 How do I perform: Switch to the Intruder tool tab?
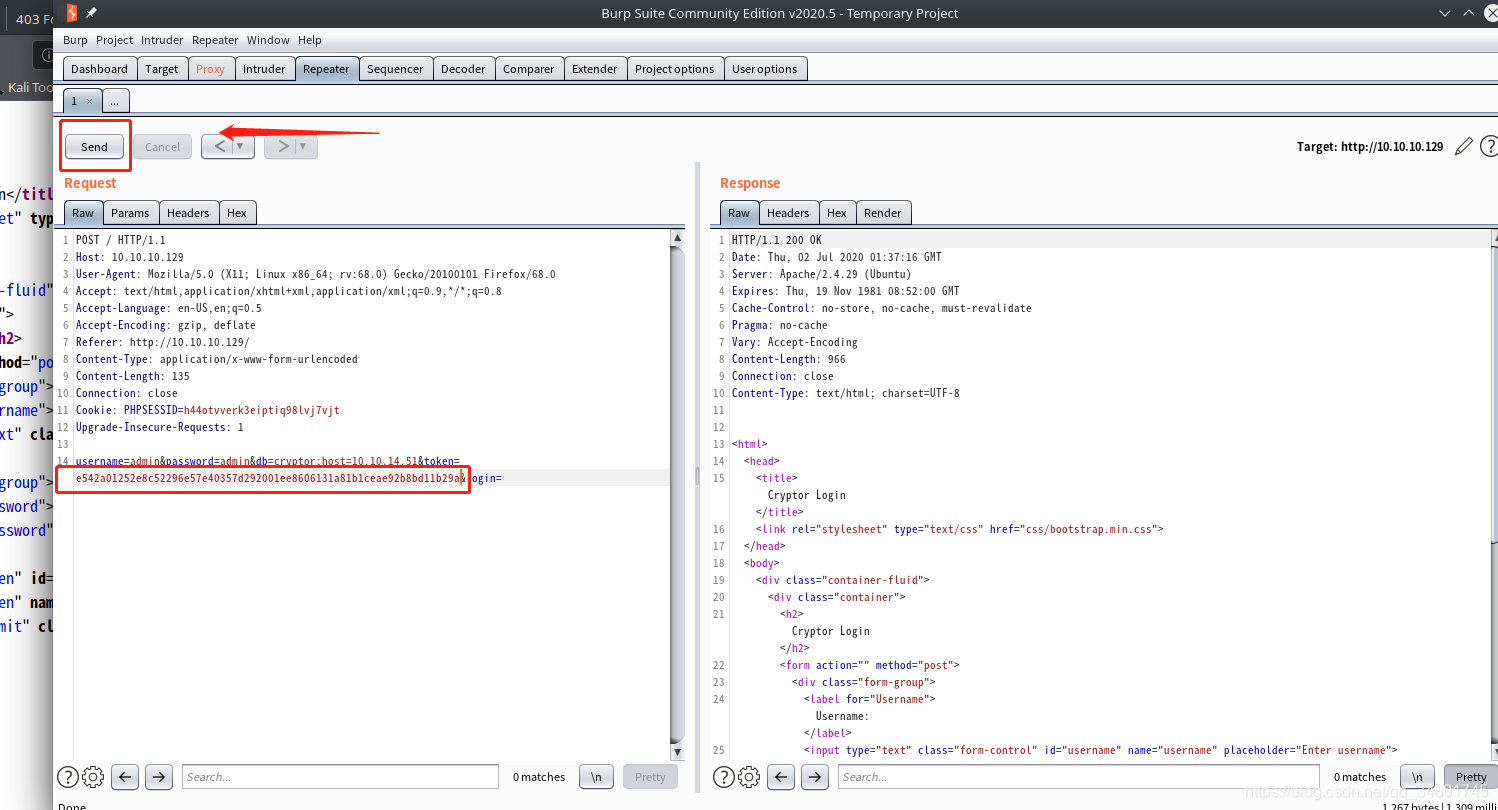coord(264,69)
